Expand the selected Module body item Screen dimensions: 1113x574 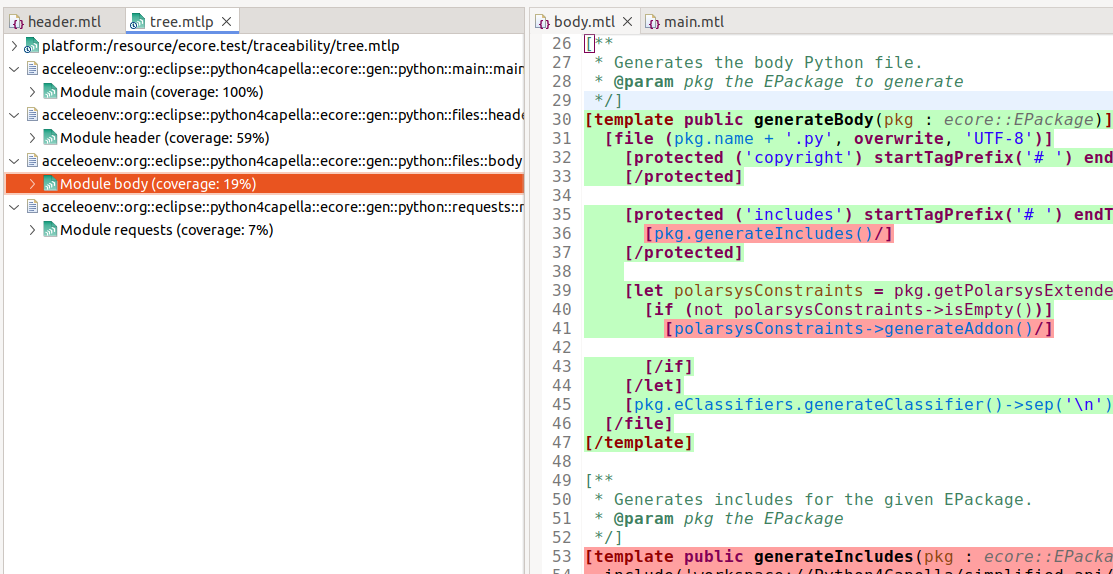pyautogui.click(x=32, y=184)
